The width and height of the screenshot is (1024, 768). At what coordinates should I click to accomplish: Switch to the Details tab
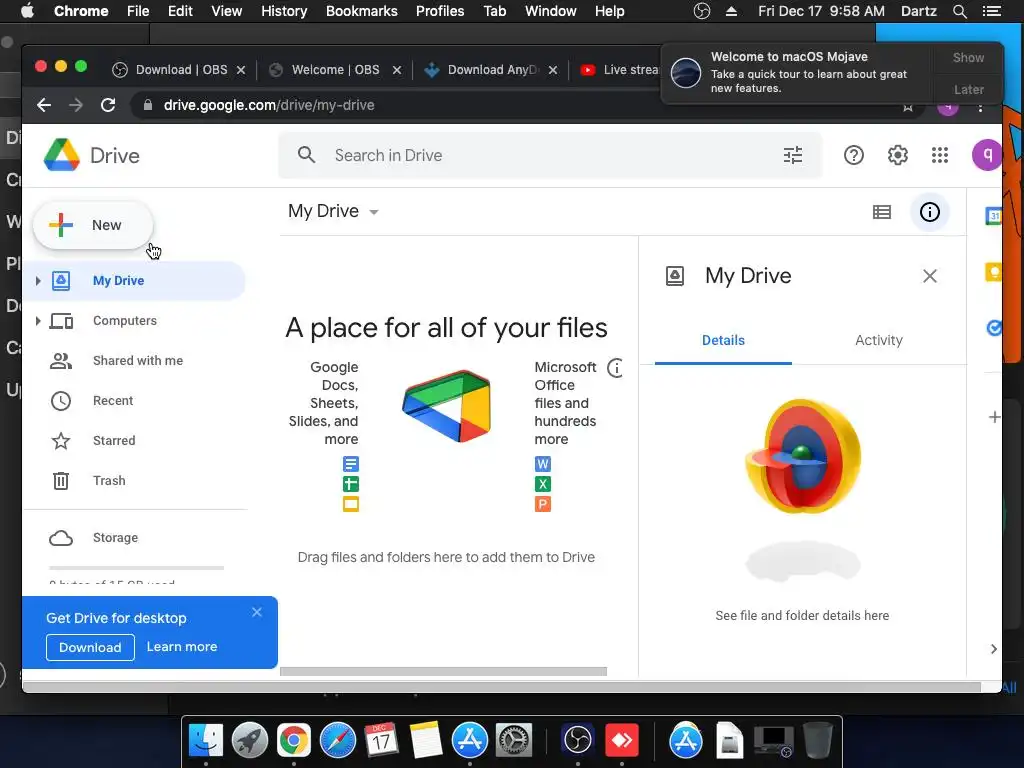click(723, 340)
